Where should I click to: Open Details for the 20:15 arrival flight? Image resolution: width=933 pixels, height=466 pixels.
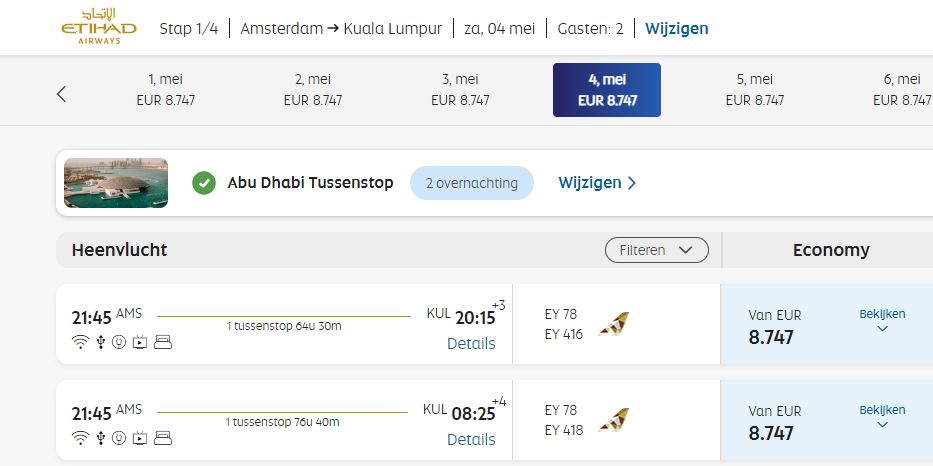[x=471, y=343]
